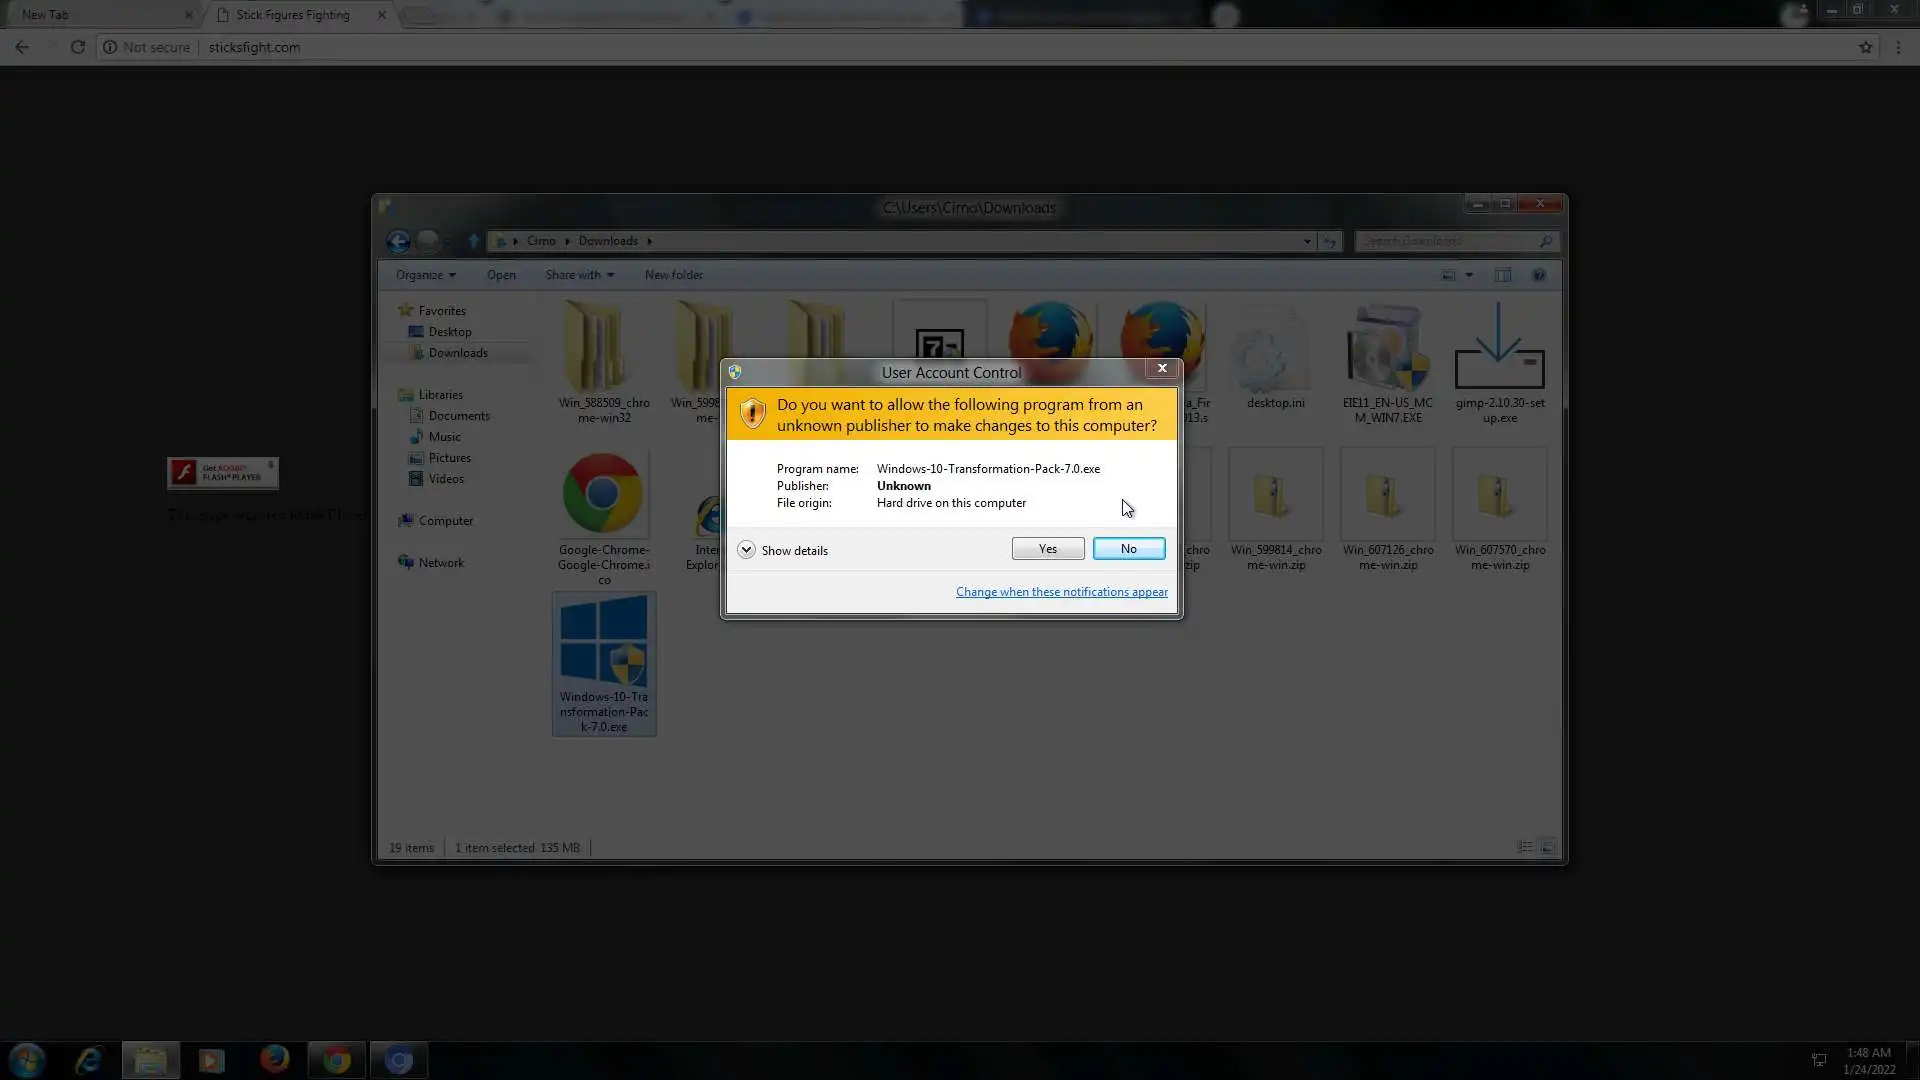The height and width of the screenshot is (1080, 1920).
Task: Open the Organize dropdown menu
Action: coord(425,275)
